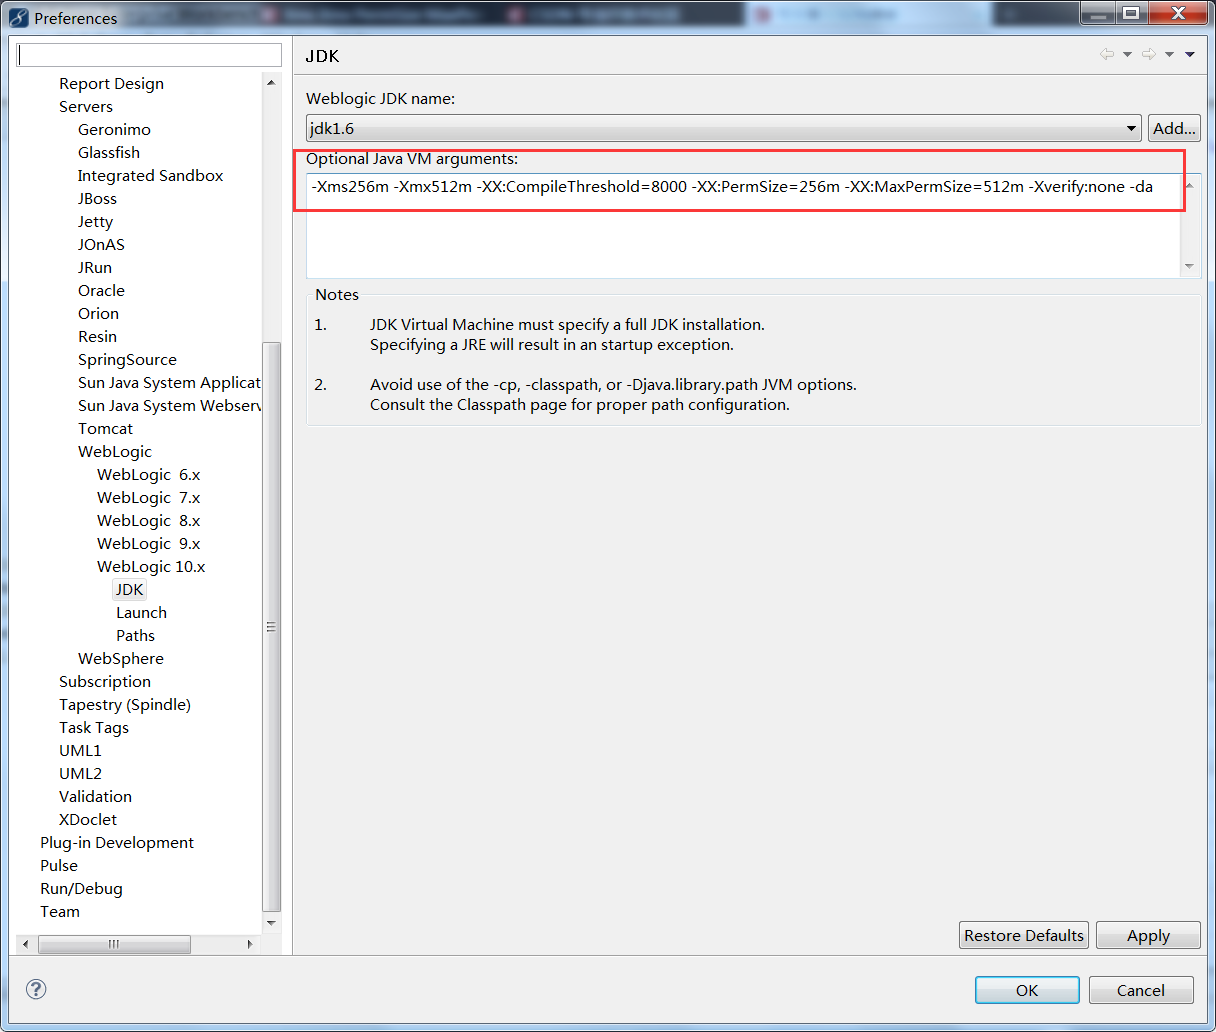This screenshot has height=1032, width=1216.
Task: Select Tomcat server entry
Action: pyautogui.click(x=105, y=429)
